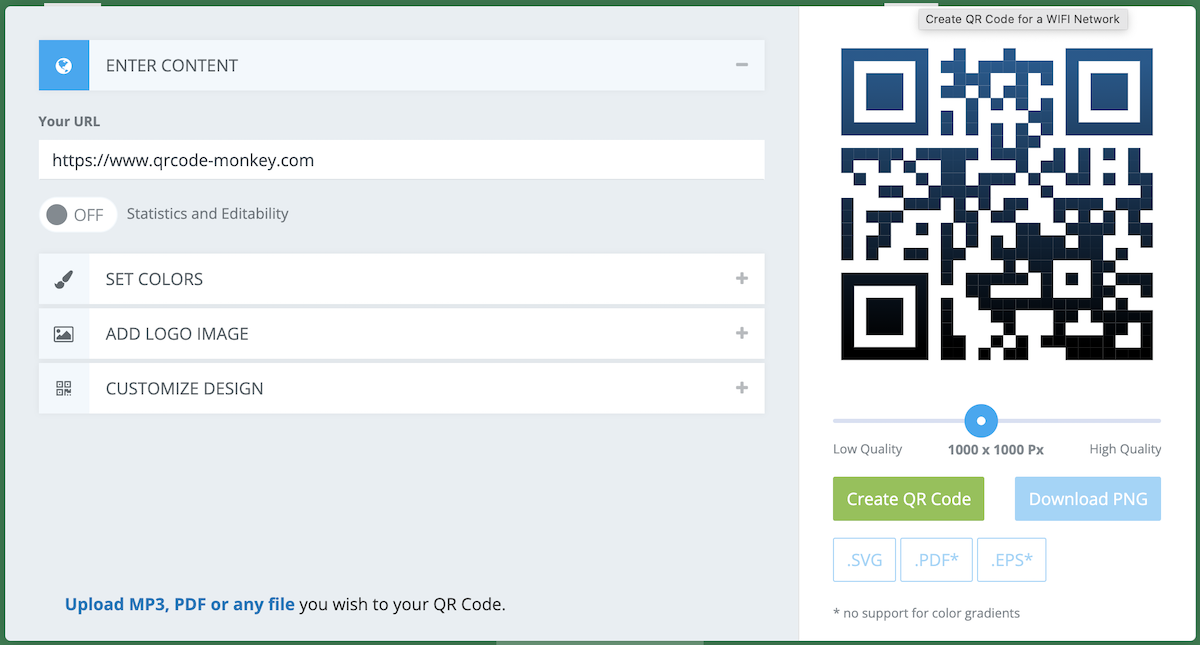Click the globe icon on Enter Content header

pos(63,64)
